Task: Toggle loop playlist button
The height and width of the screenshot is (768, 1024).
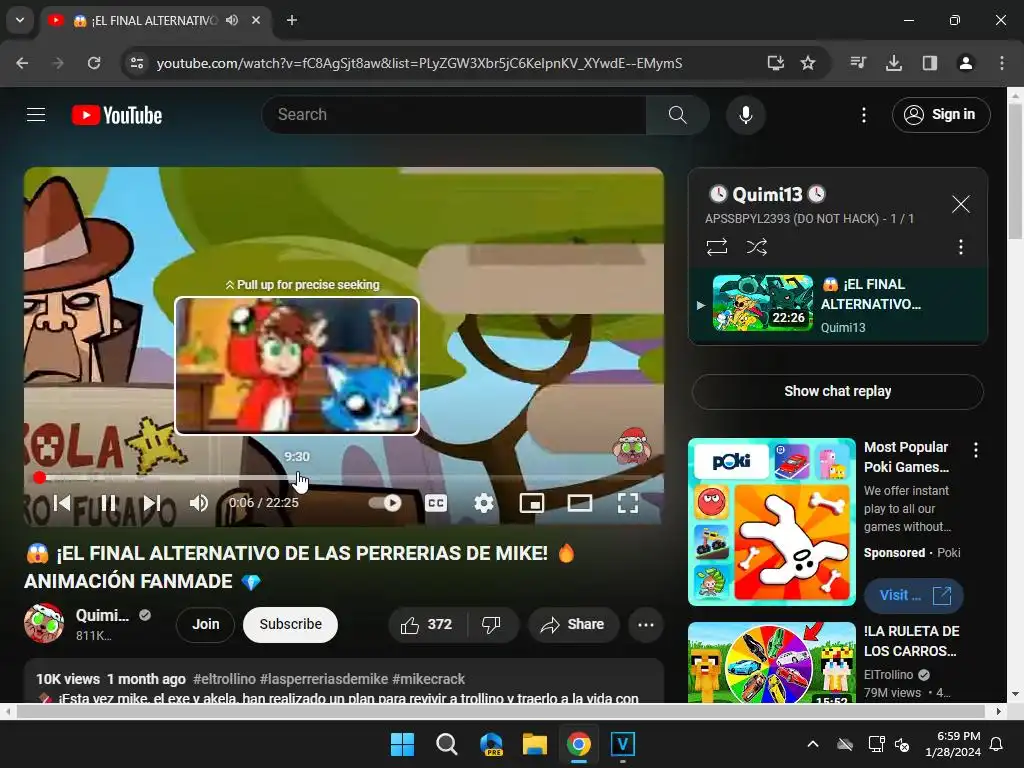Action: pyautogui.click(x=716, y=247)
